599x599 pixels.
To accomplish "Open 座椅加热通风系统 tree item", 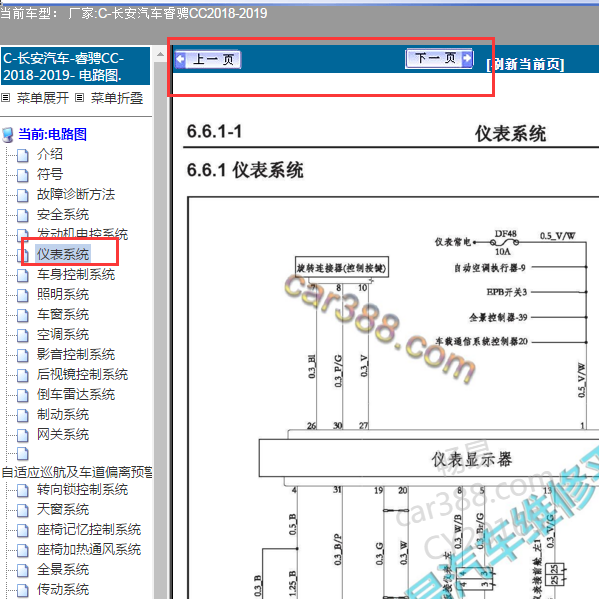I will click(89, 549).
